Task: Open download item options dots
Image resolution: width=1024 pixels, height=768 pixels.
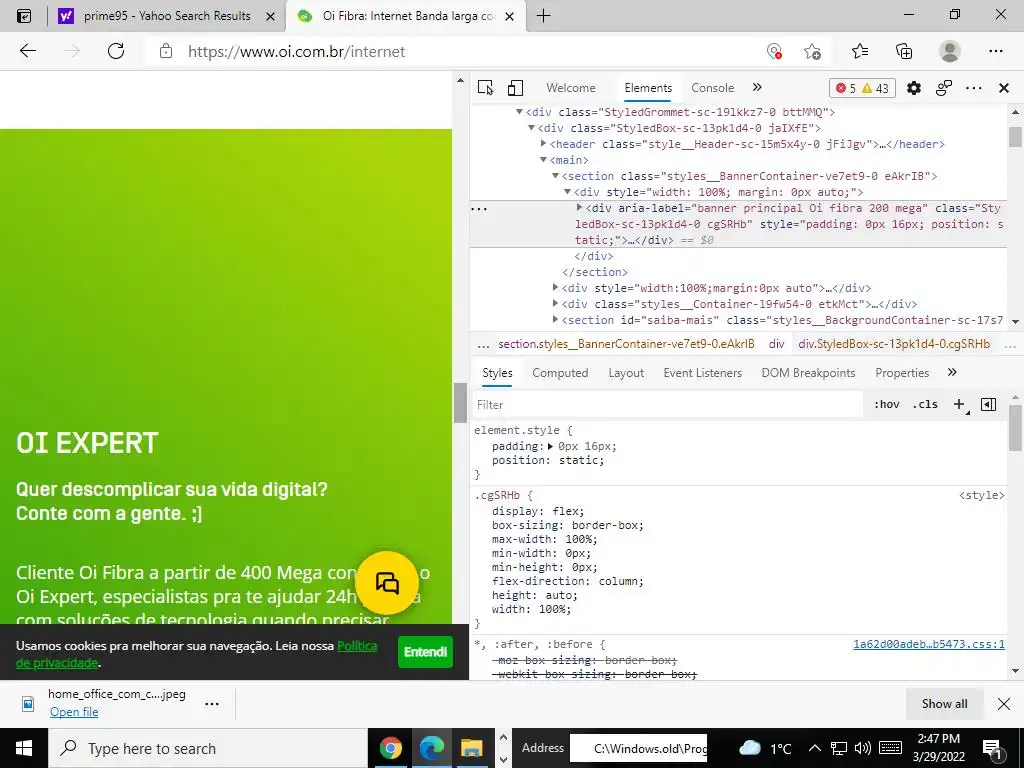Action: [212, 704]
